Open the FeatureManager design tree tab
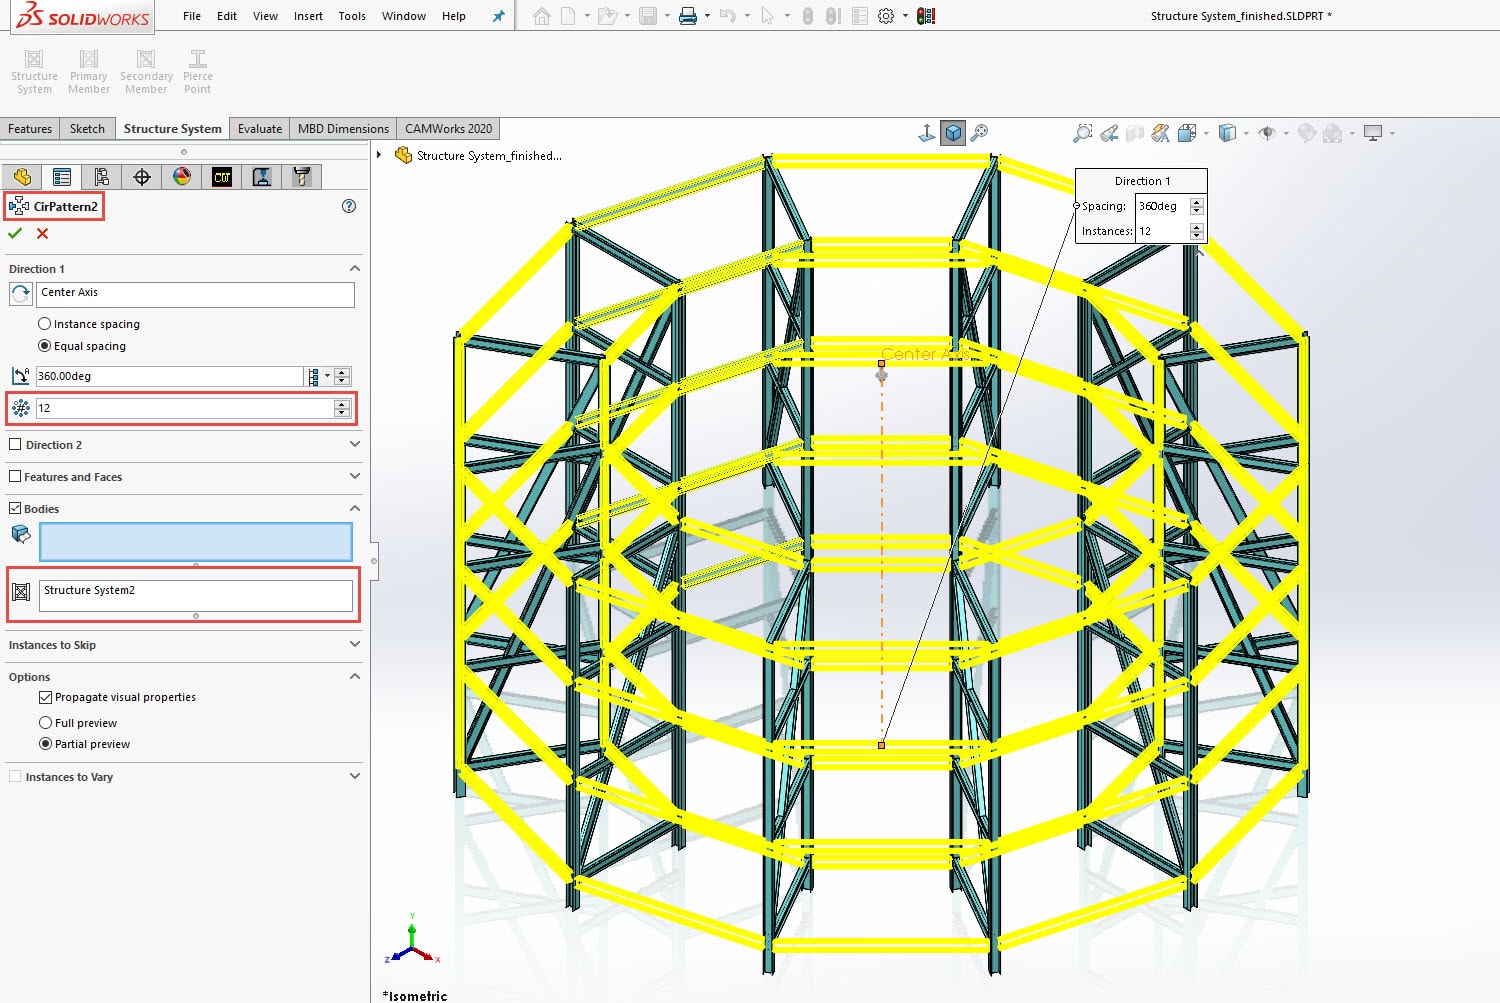 point(22,177)
